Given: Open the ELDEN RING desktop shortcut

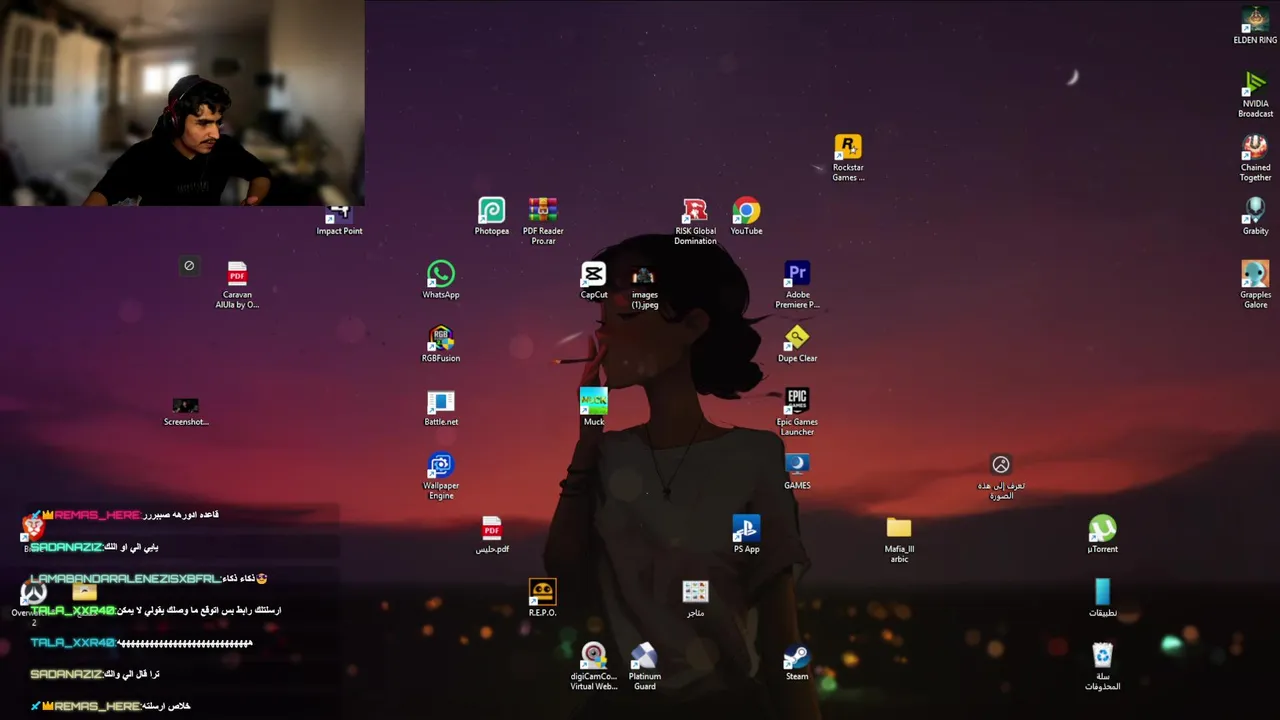Looking at the screenshot, I should (1255, 25).
